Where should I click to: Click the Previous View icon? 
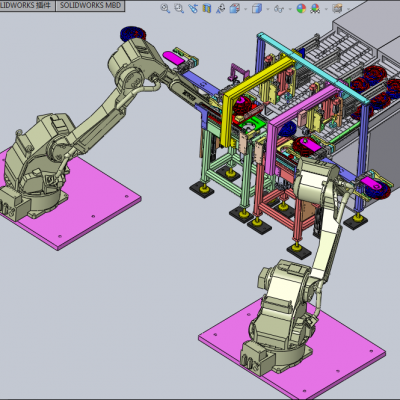point(193,8)
